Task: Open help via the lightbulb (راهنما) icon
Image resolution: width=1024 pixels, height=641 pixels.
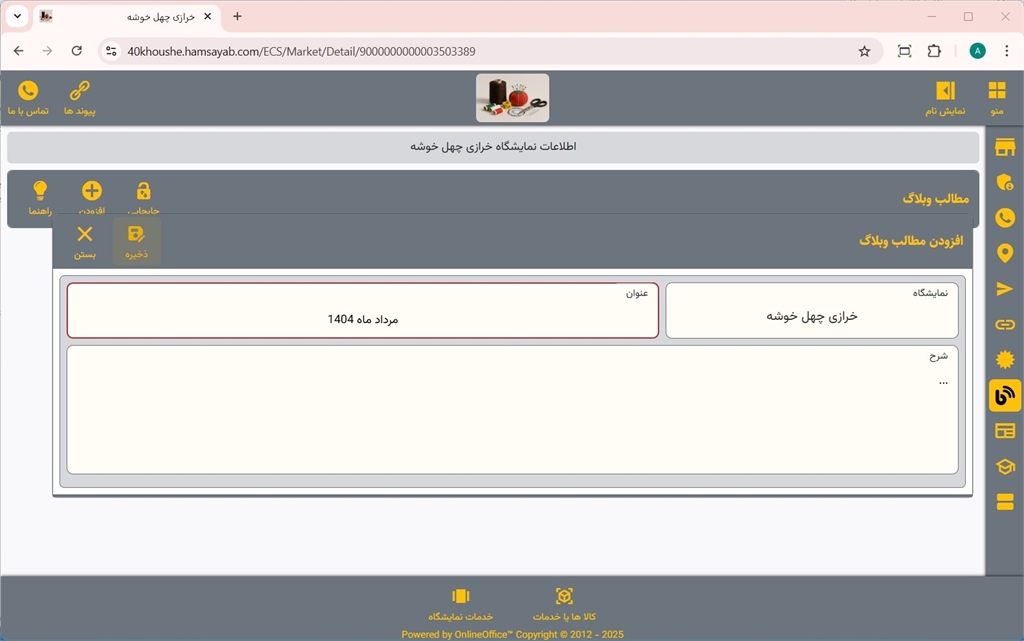Action: pos(40,192)
